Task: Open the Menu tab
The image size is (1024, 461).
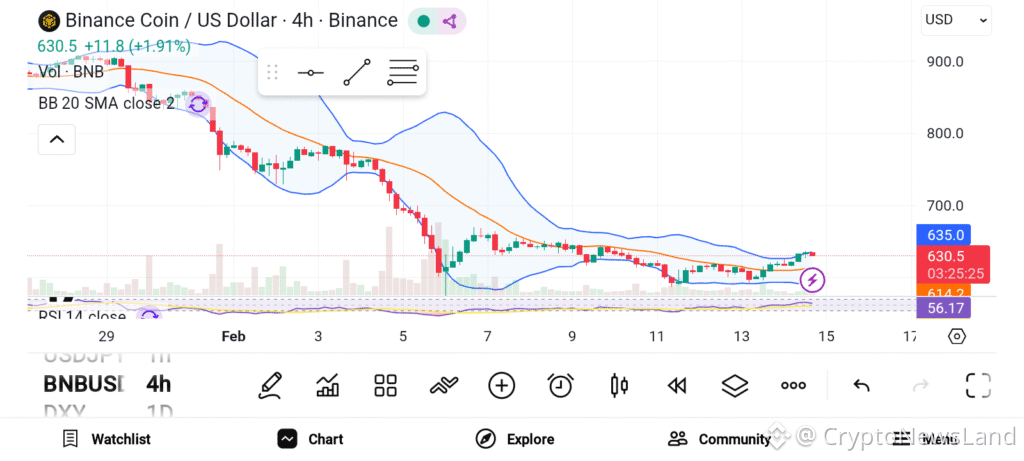Action: coord(925,439)
